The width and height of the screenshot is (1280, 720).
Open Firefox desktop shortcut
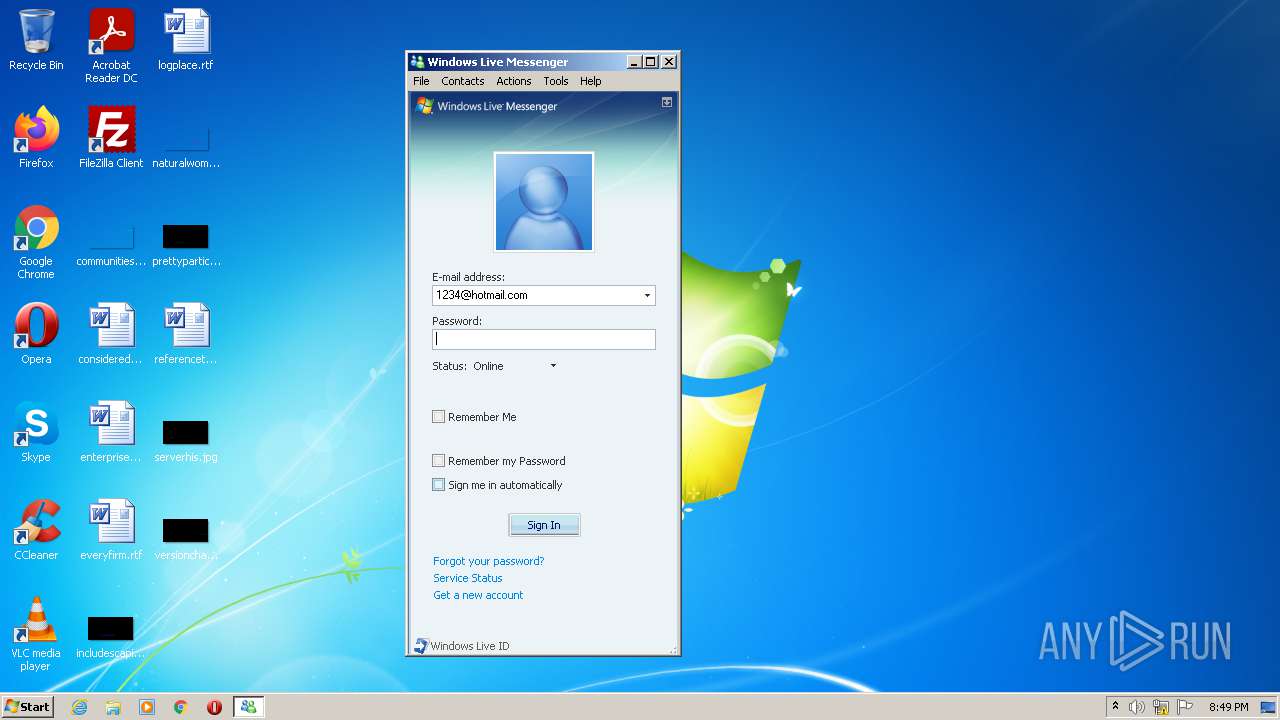pos(36,138)
